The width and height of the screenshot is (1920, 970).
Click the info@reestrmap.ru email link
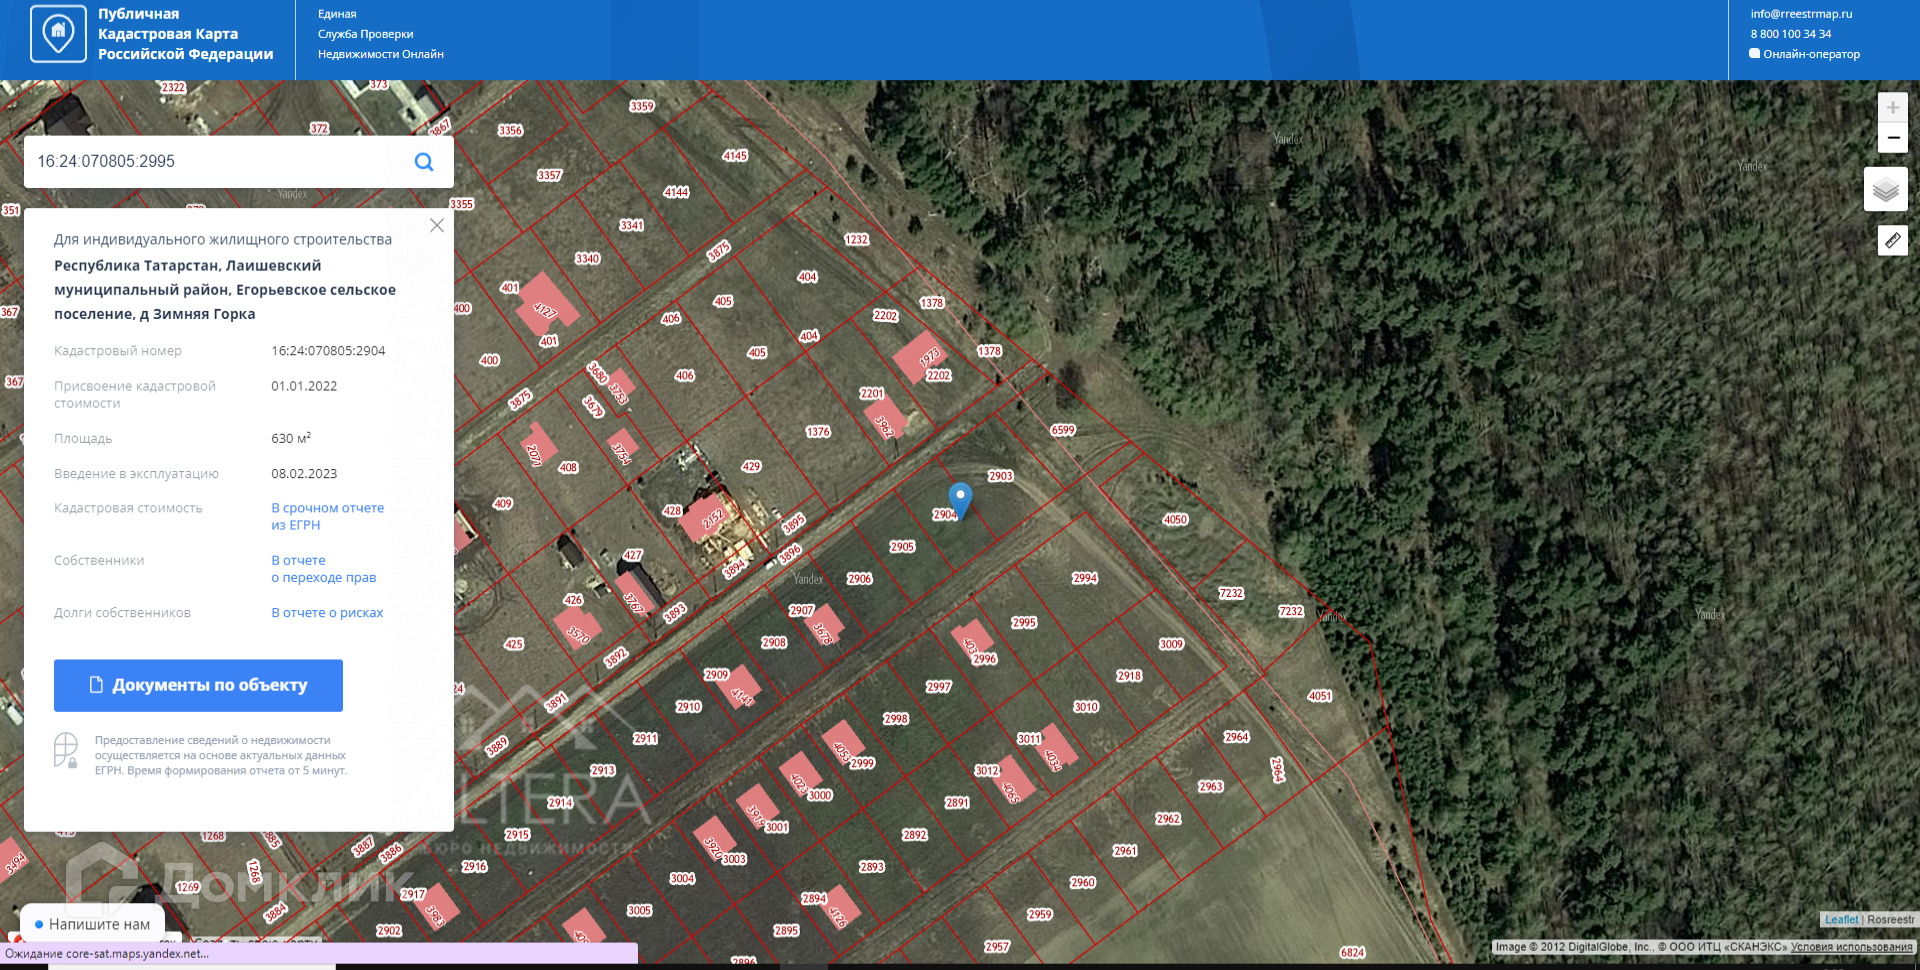click(1801, 14)
